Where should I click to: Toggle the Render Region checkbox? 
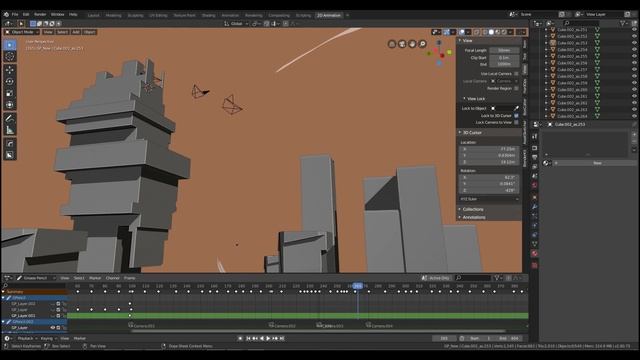(516, 89)
